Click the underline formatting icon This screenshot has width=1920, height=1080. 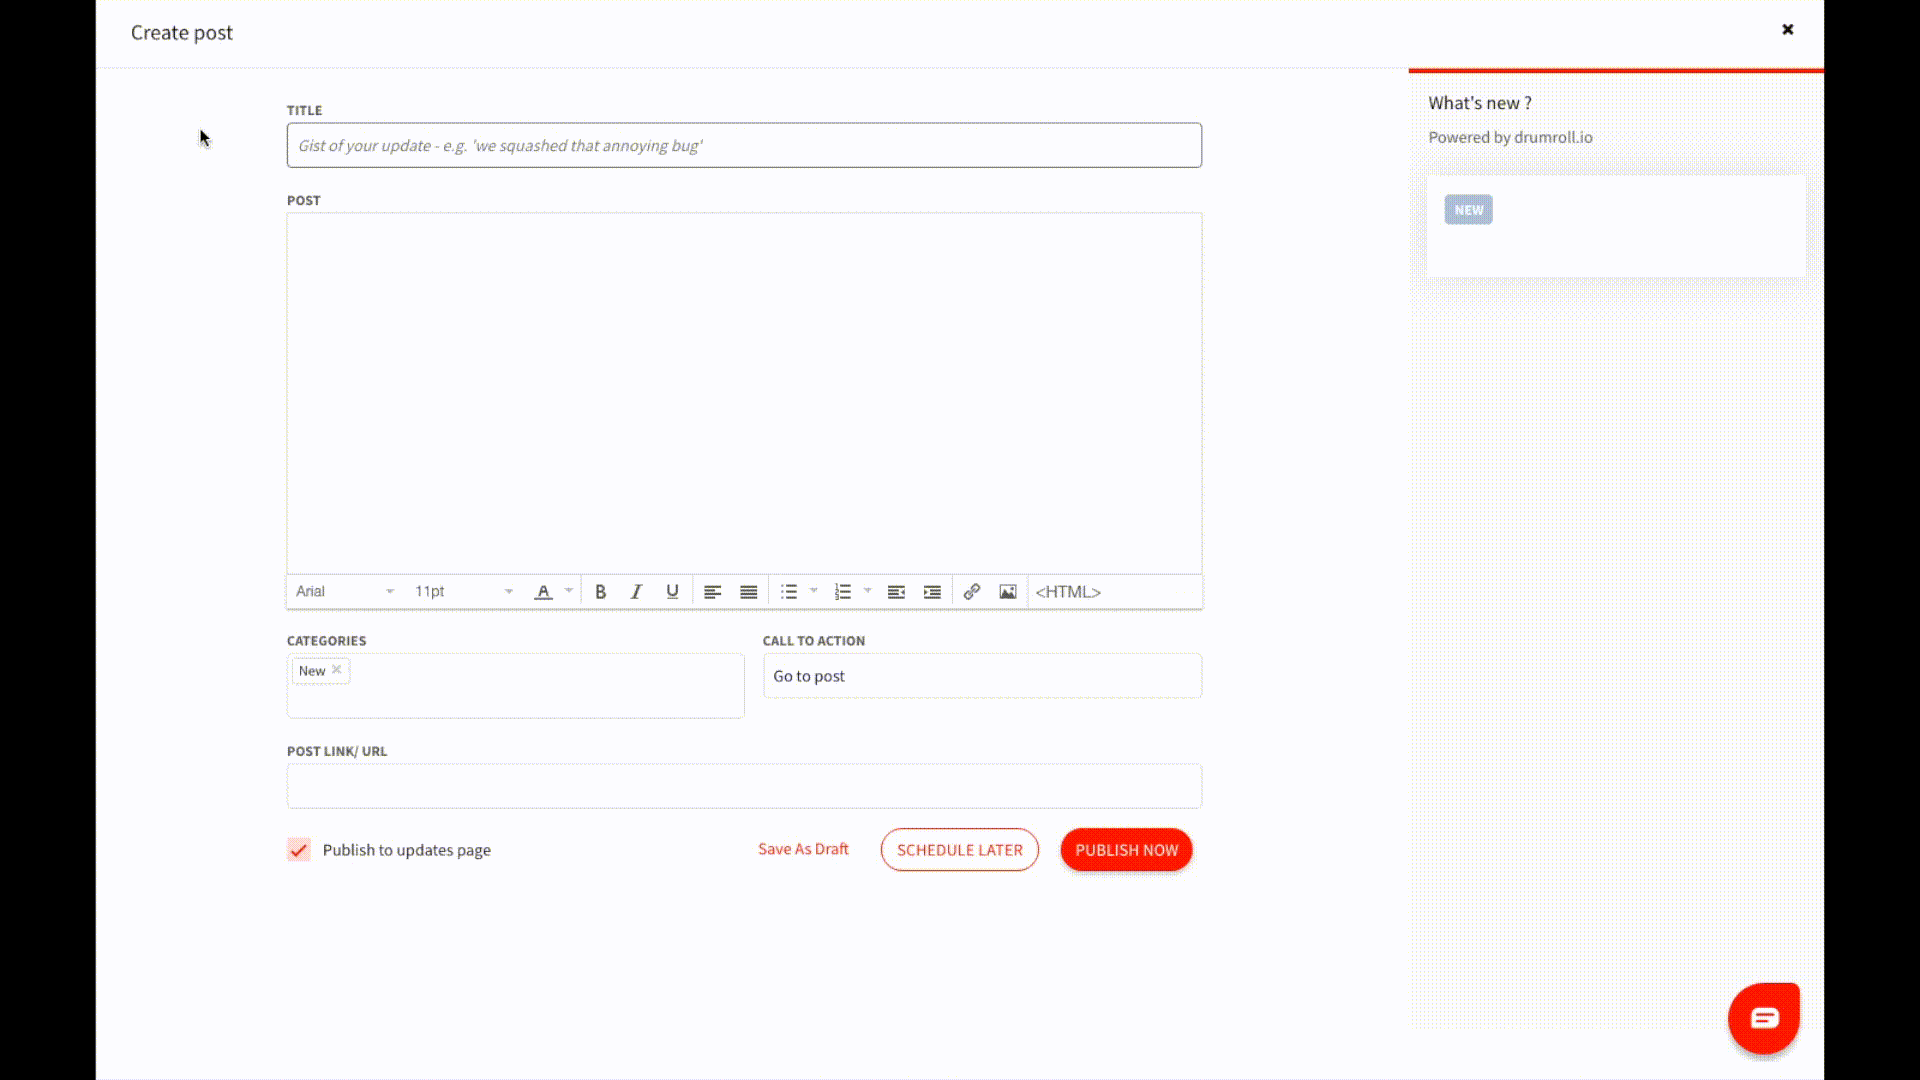point(672,592)
